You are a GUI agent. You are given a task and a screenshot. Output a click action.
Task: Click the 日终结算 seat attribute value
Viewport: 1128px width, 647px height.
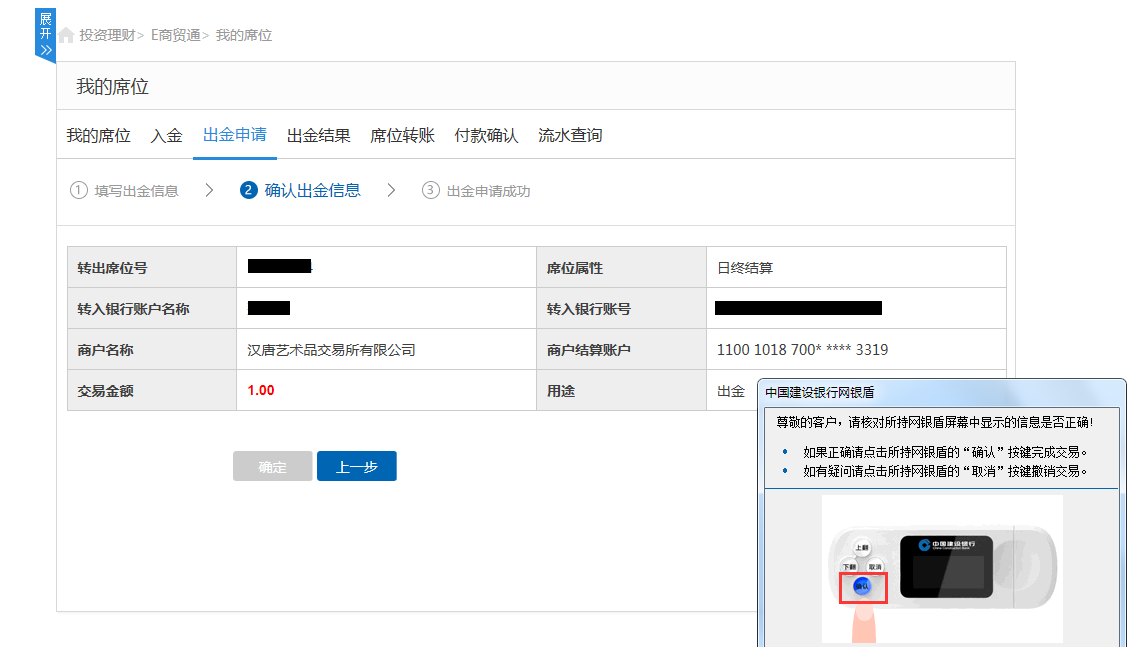[745, 268]
